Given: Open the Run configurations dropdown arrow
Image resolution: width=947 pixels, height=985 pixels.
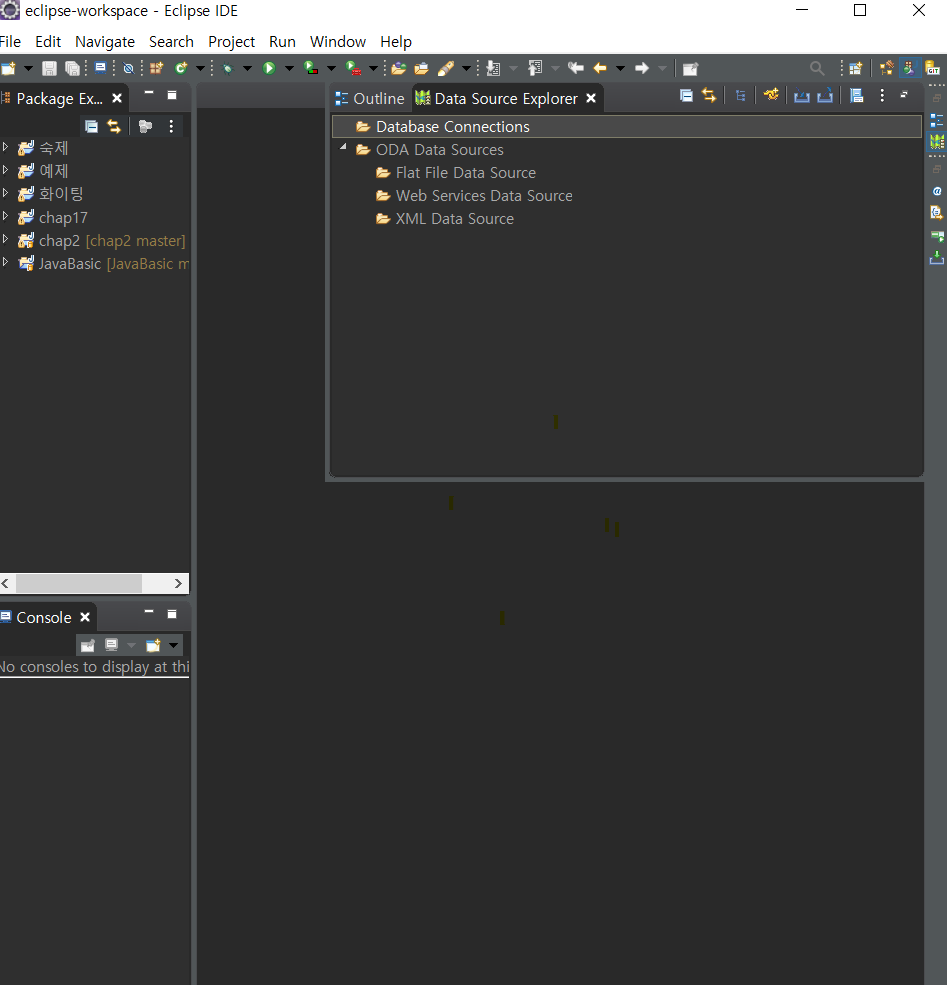Looking at the screenshot, I should (x=289, y=68).
